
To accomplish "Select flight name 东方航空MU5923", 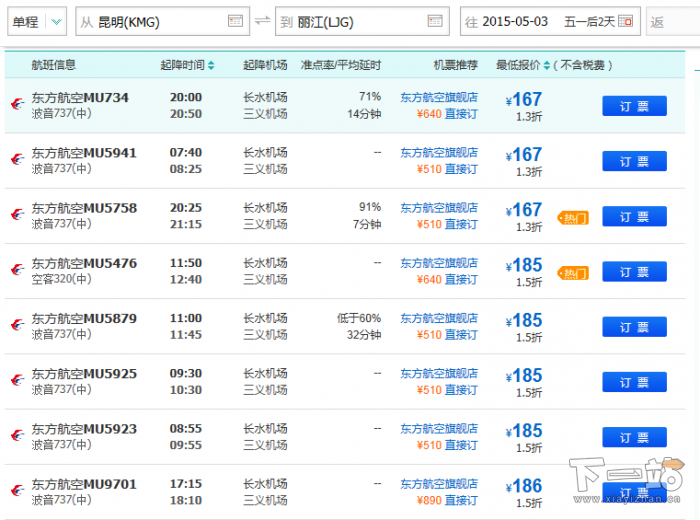I will pyautogui.click(x=84, y=429).
